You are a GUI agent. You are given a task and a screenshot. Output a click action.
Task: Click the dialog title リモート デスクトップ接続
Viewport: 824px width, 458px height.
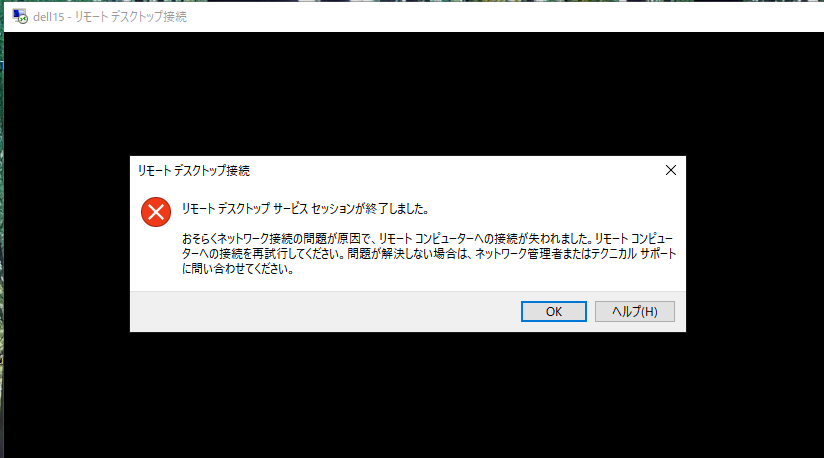(193, 171)
